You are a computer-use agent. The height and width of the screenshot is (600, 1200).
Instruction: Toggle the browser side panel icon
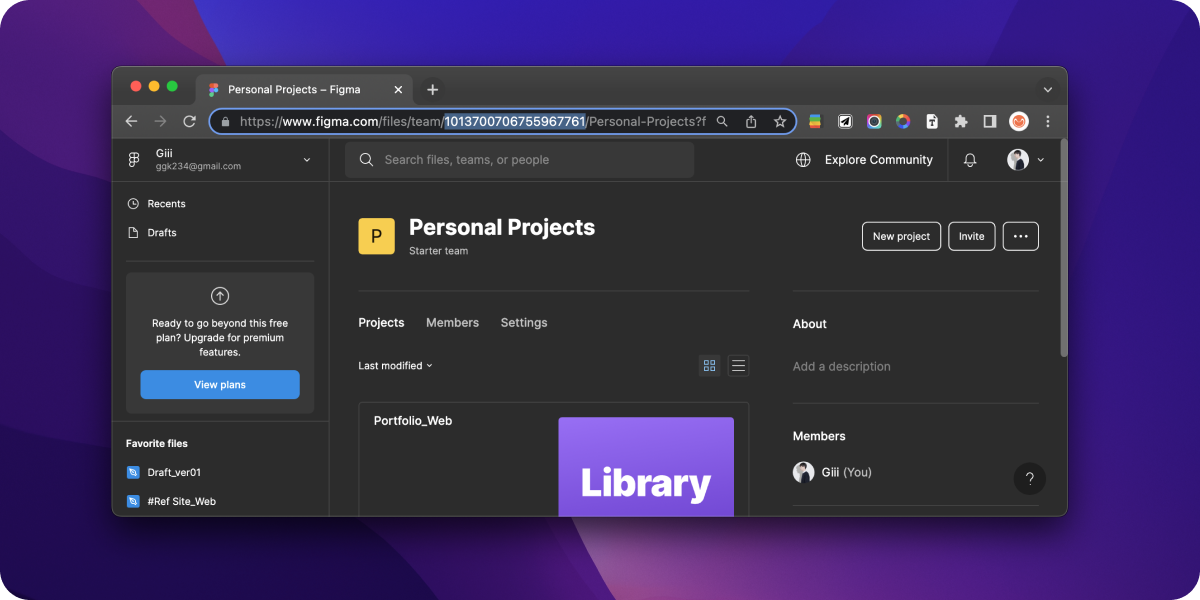point(990,121)
